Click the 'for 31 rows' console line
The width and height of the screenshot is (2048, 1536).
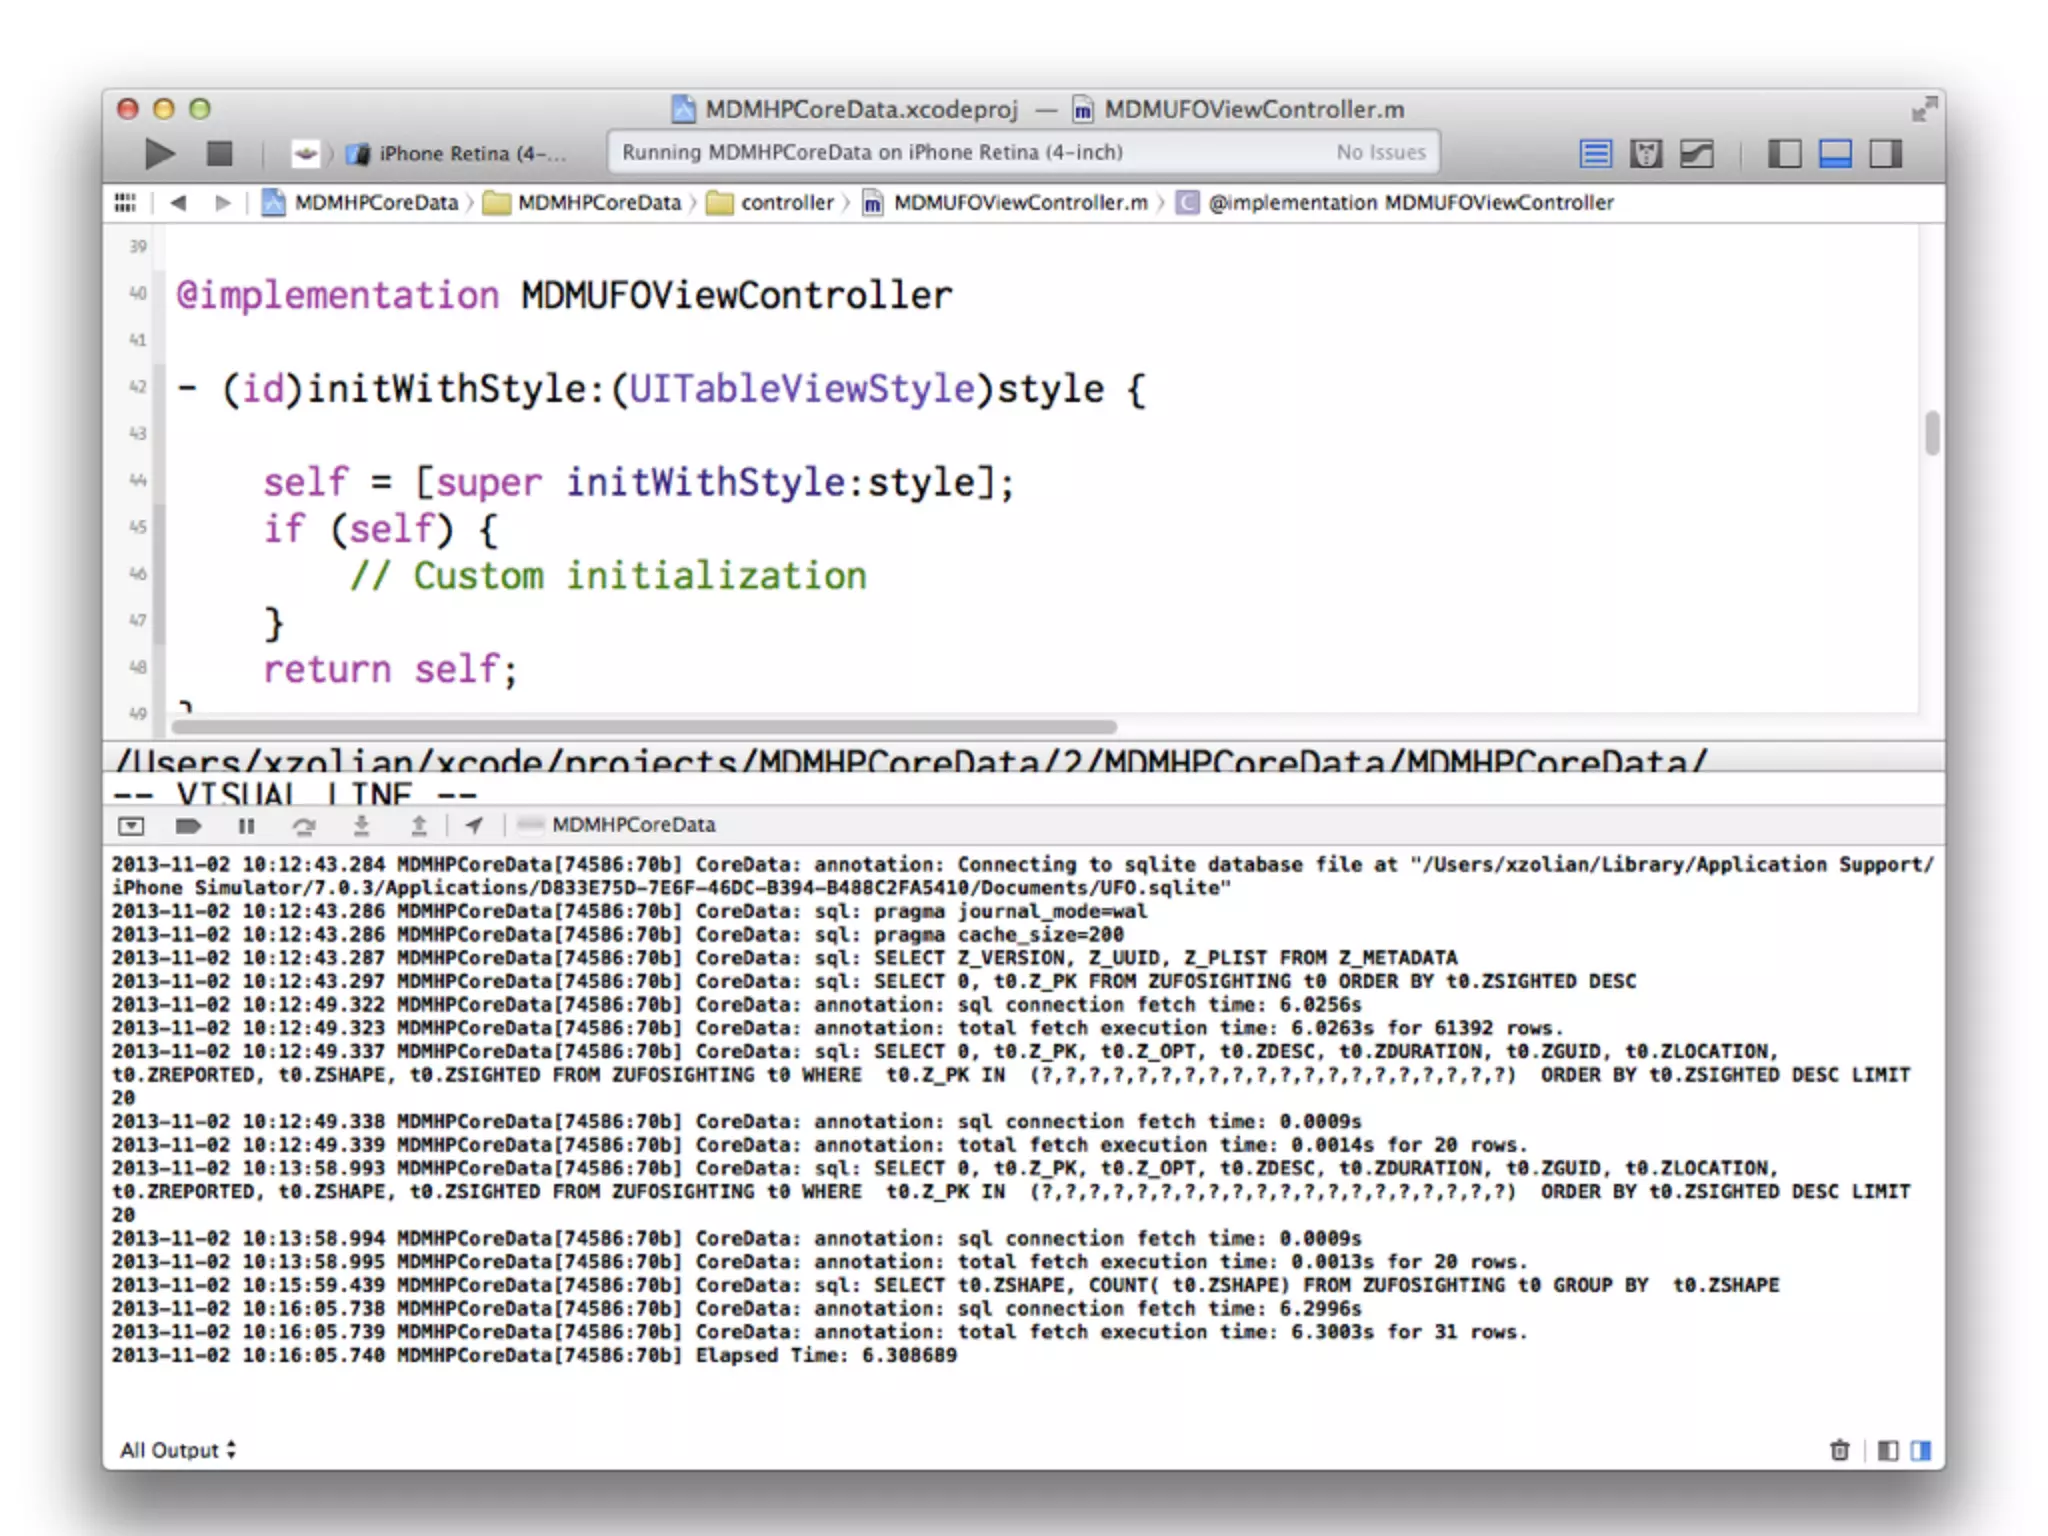(819, 1332)
